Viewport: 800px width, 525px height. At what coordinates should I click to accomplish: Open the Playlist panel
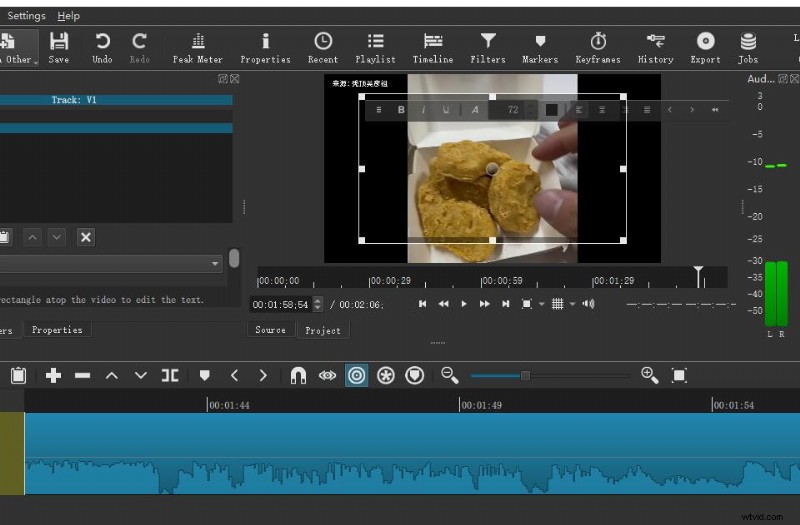pyautogui.click(x=375, y=48)
